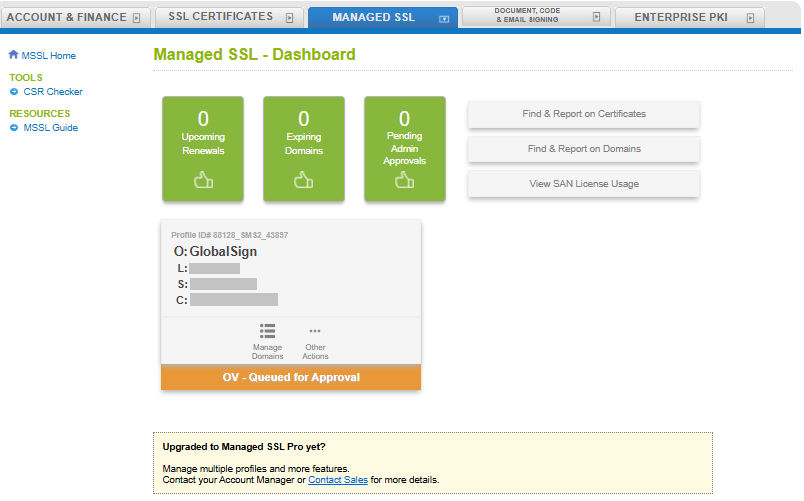
Task: Expand the SSL Certificates arrow icon
Action: [289, 18]
